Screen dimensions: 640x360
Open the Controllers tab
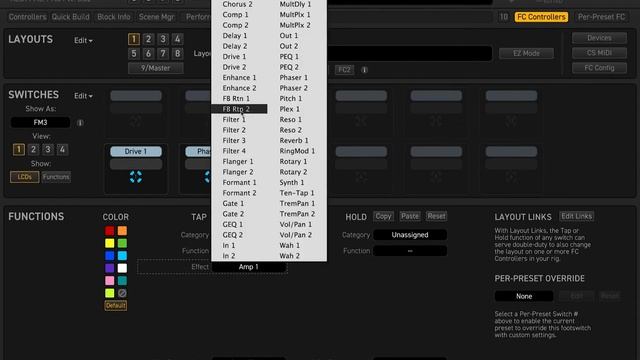(x=27, y=17)
